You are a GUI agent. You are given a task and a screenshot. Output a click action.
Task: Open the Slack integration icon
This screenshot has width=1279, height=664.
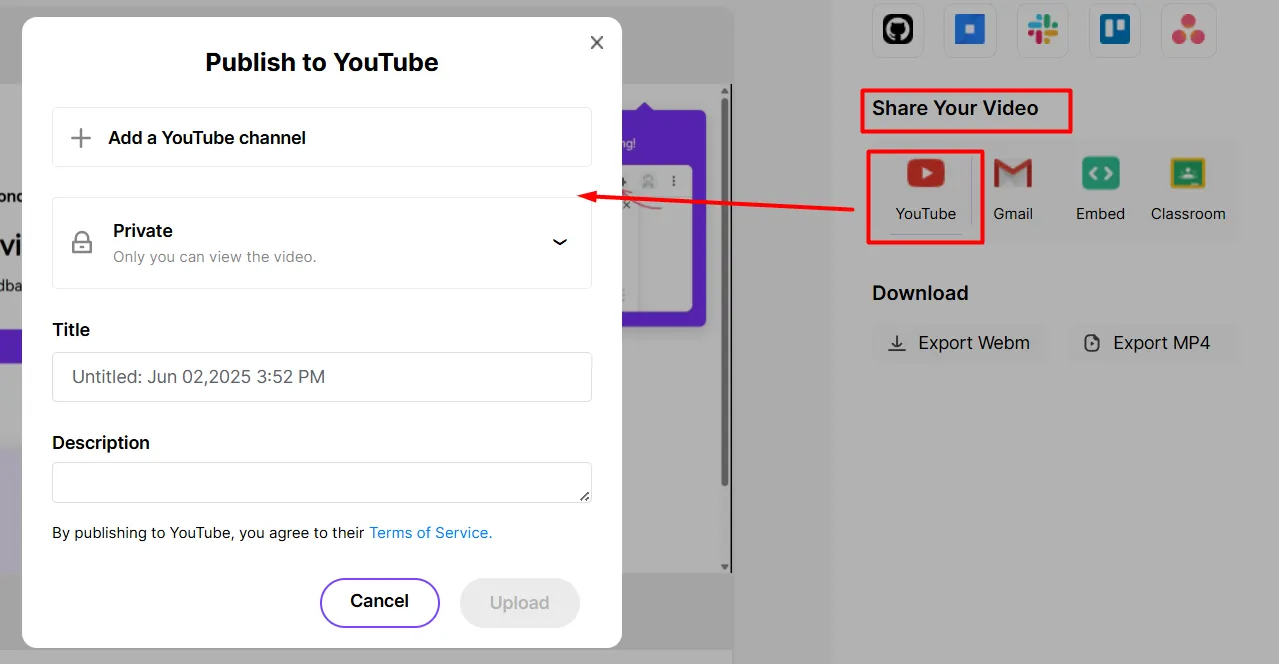point(1043,30)
